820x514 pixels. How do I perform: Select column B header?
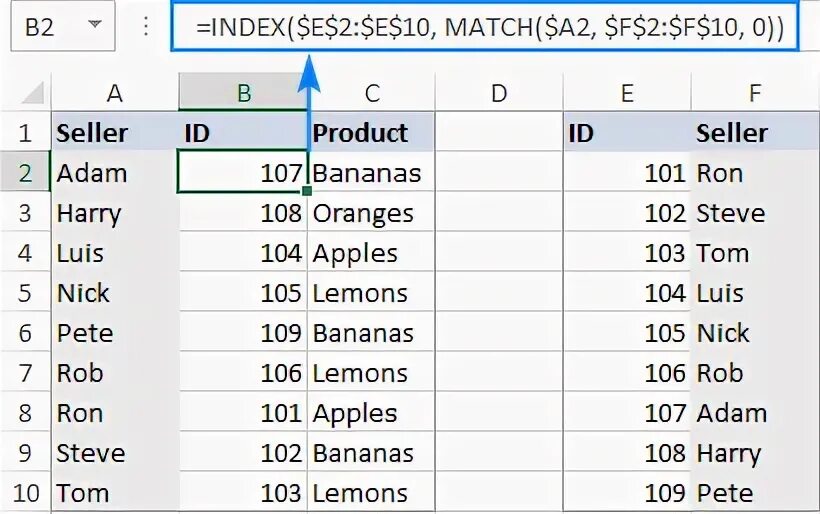243,93
